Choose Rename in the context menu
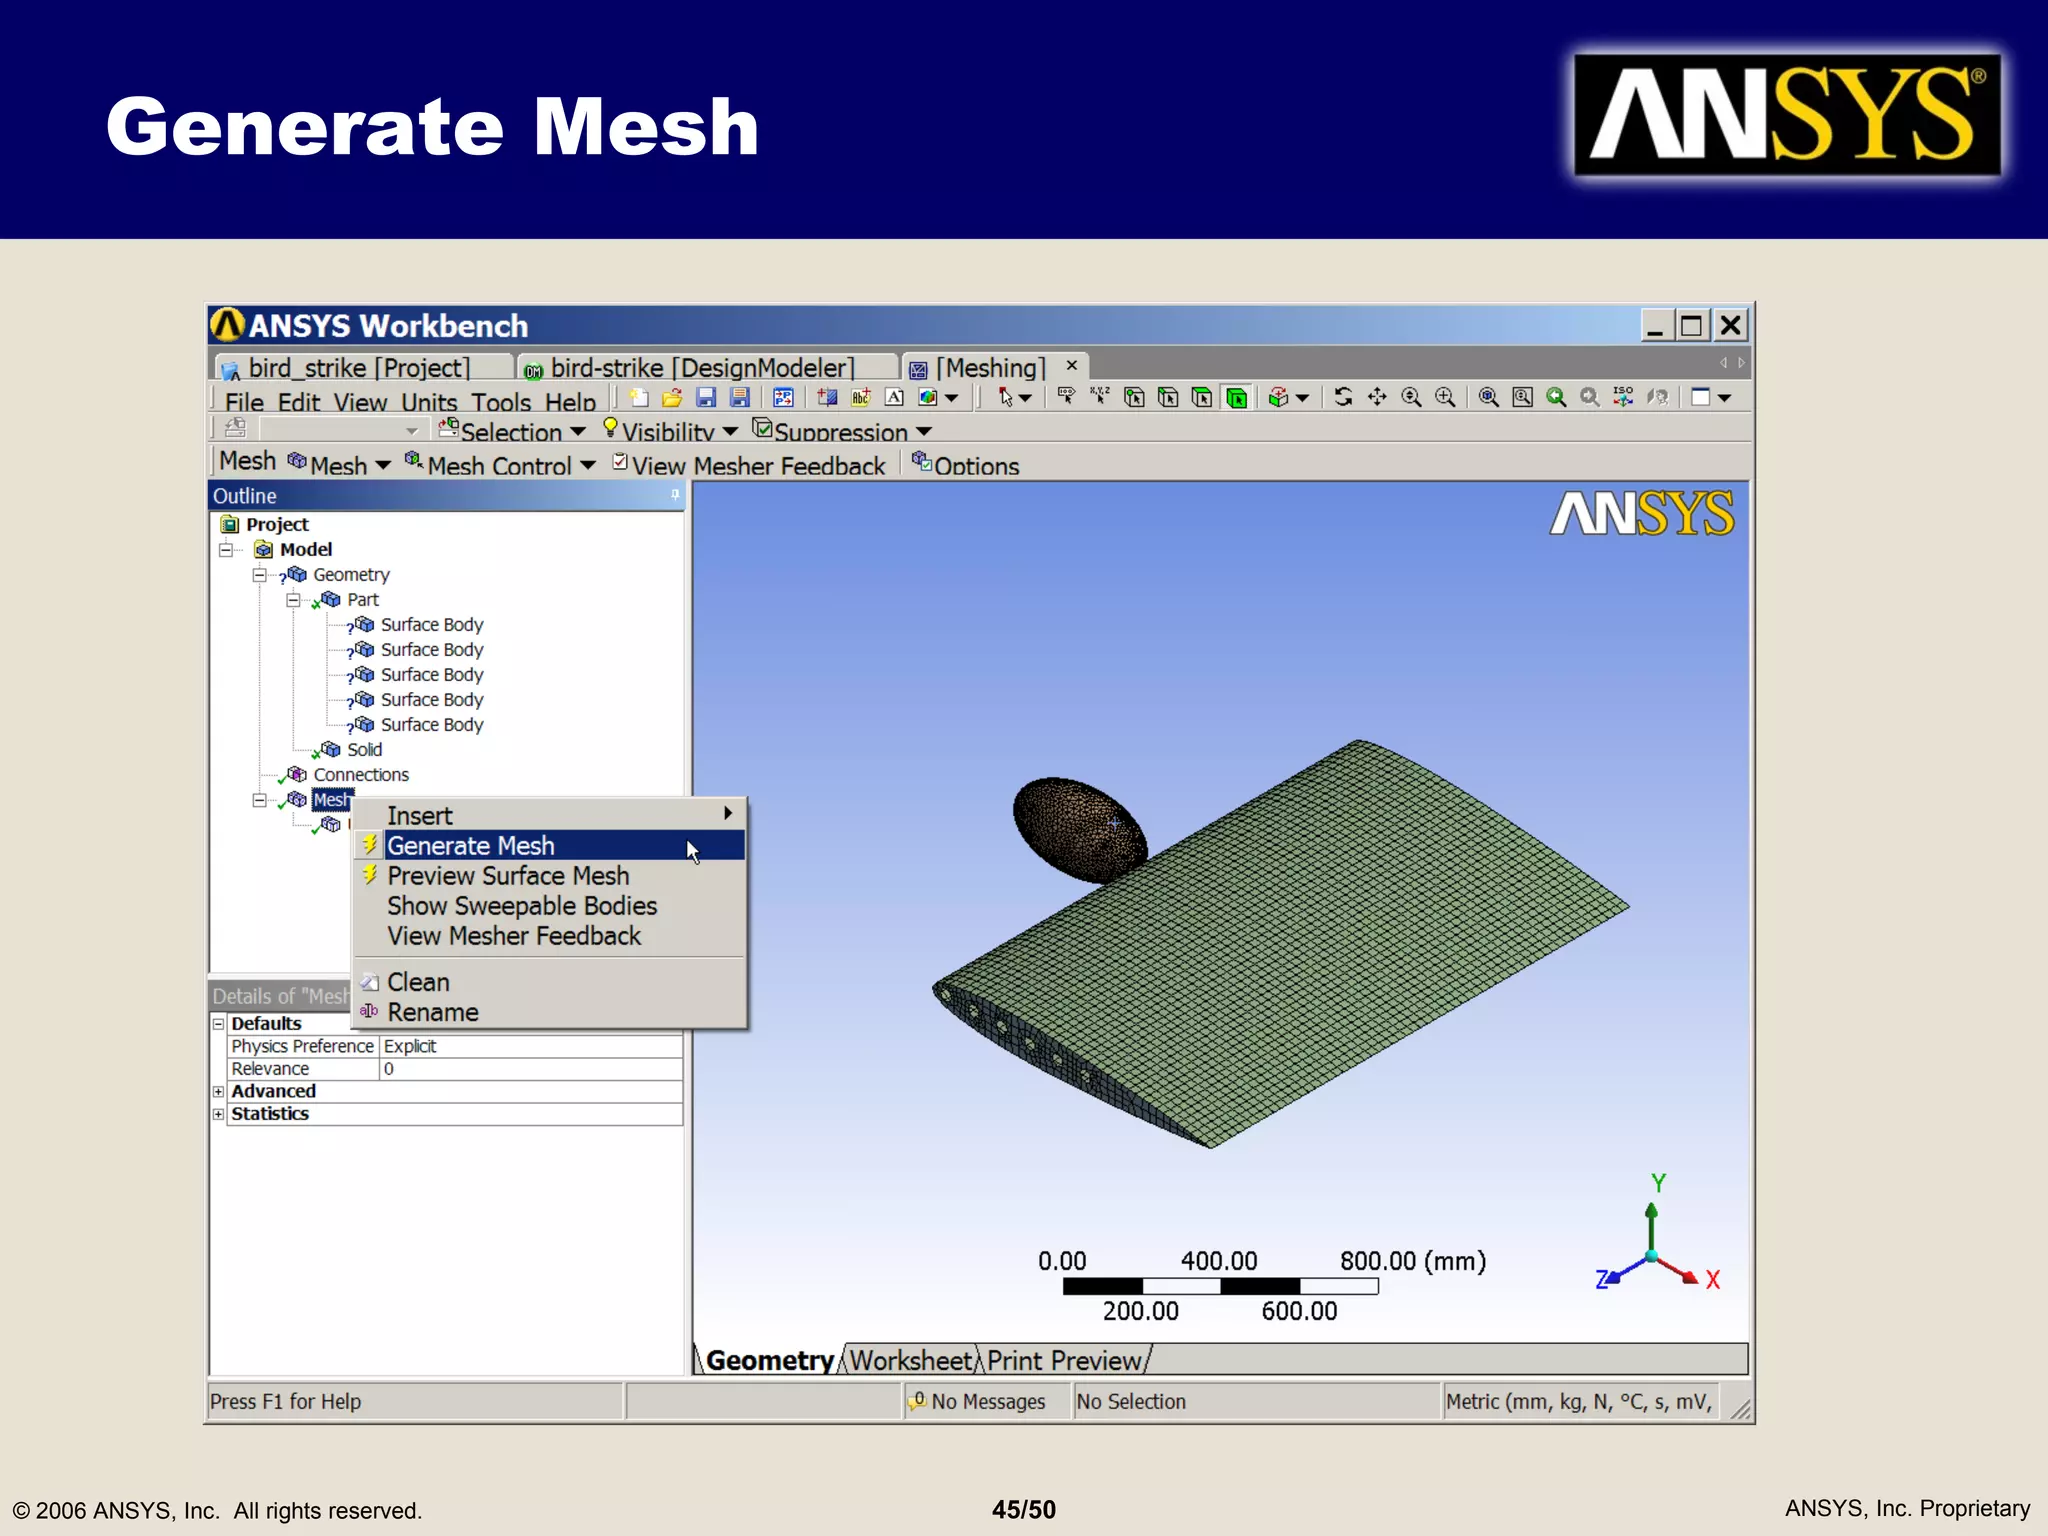Screen dimensions: 2048x1536 click(550, 1012)
